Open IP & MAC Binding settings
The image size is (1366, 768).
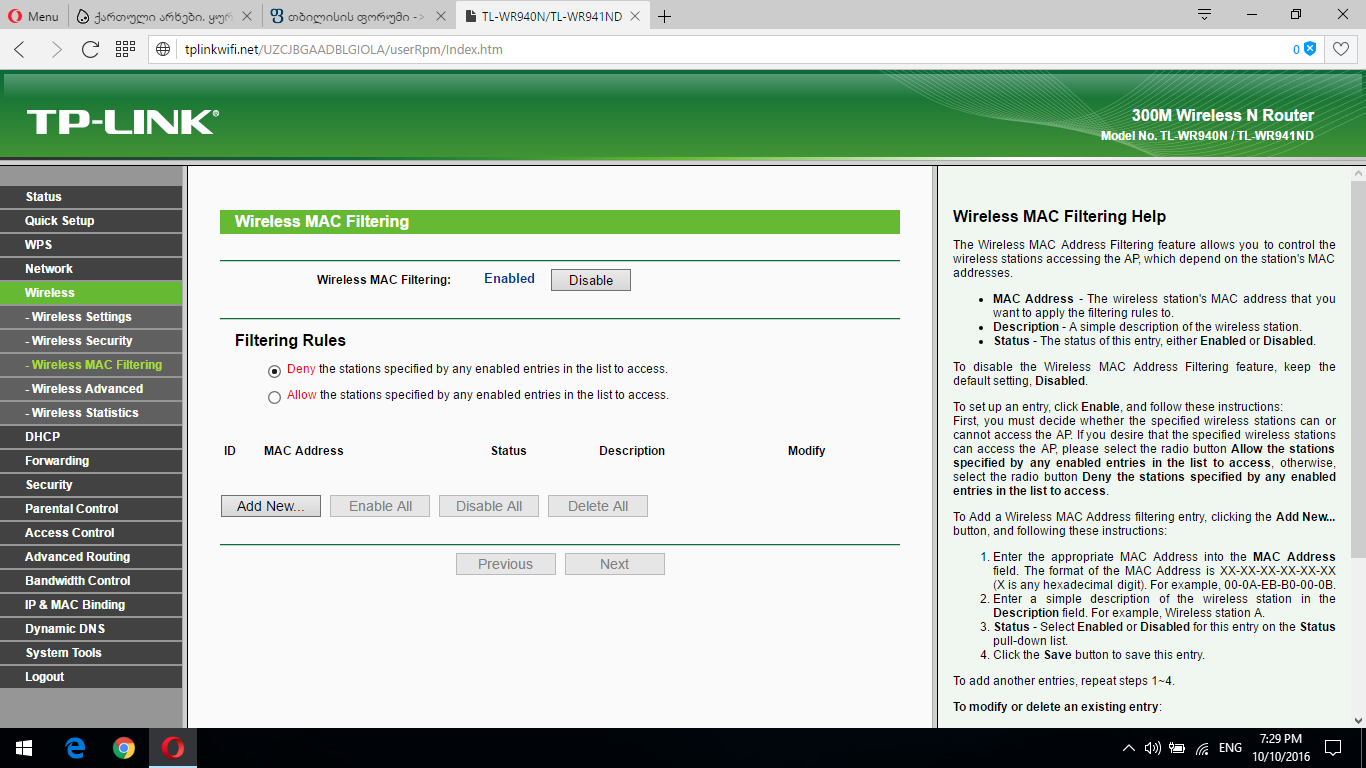point(91,605)
